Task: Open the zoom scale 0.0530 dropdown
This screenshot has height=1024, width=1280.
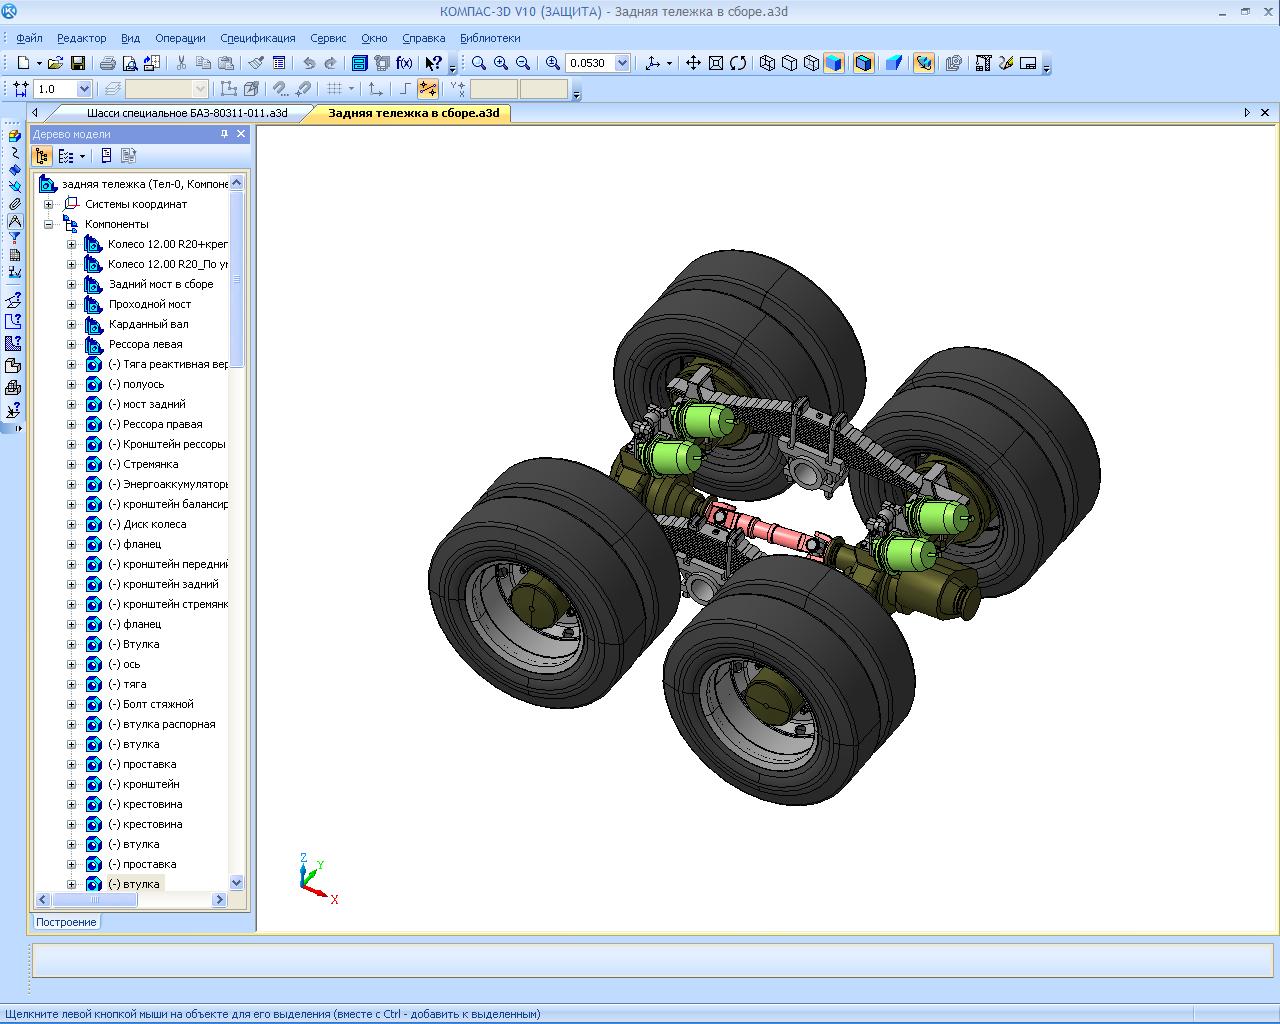Action: [622, 63]
